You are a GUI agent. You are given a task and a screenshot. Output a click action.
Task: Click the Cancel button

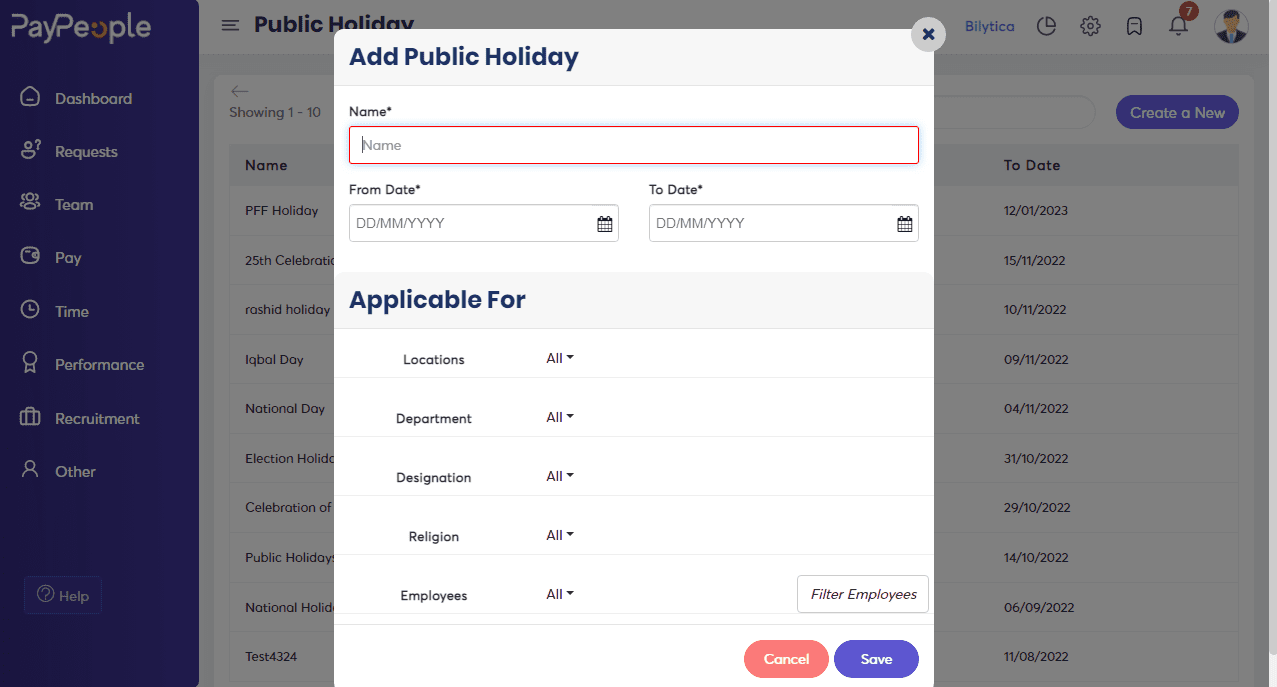[x=786, y=659]
